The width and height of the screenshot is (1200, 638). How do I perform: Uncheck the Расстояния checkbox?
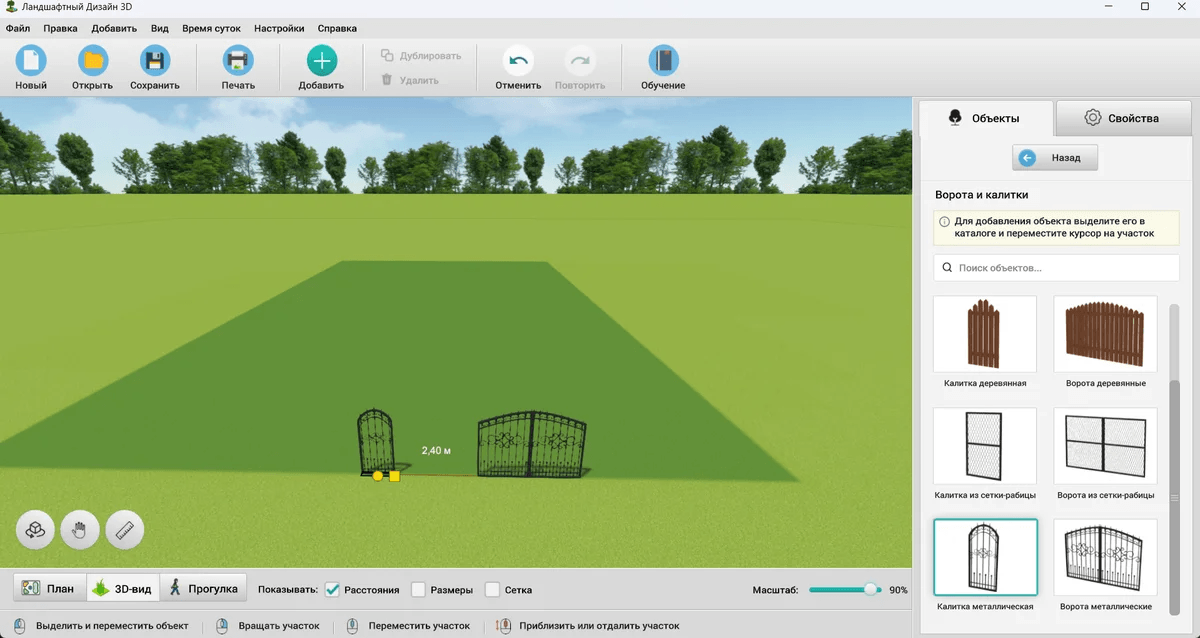pyautogui.click(x=333, y=590)
